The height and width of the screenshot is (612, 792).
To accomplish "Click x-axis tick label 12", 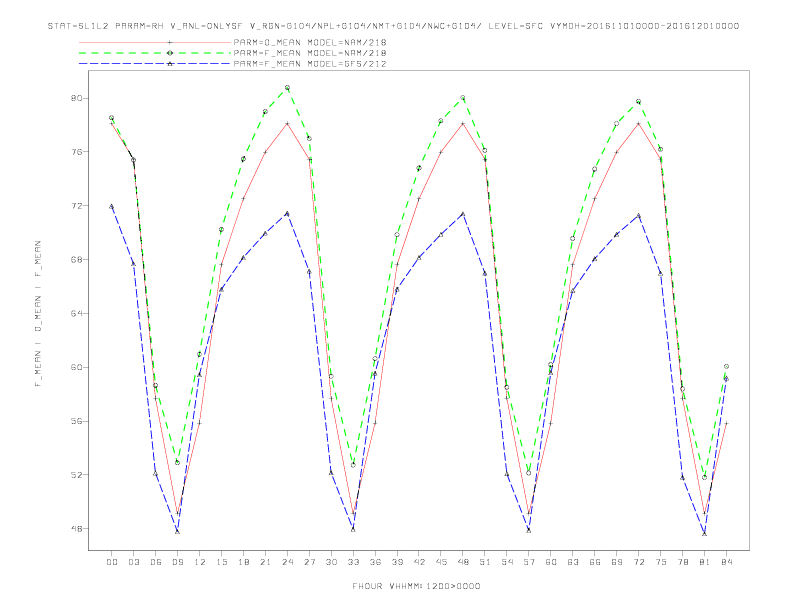I will [200, 562].
